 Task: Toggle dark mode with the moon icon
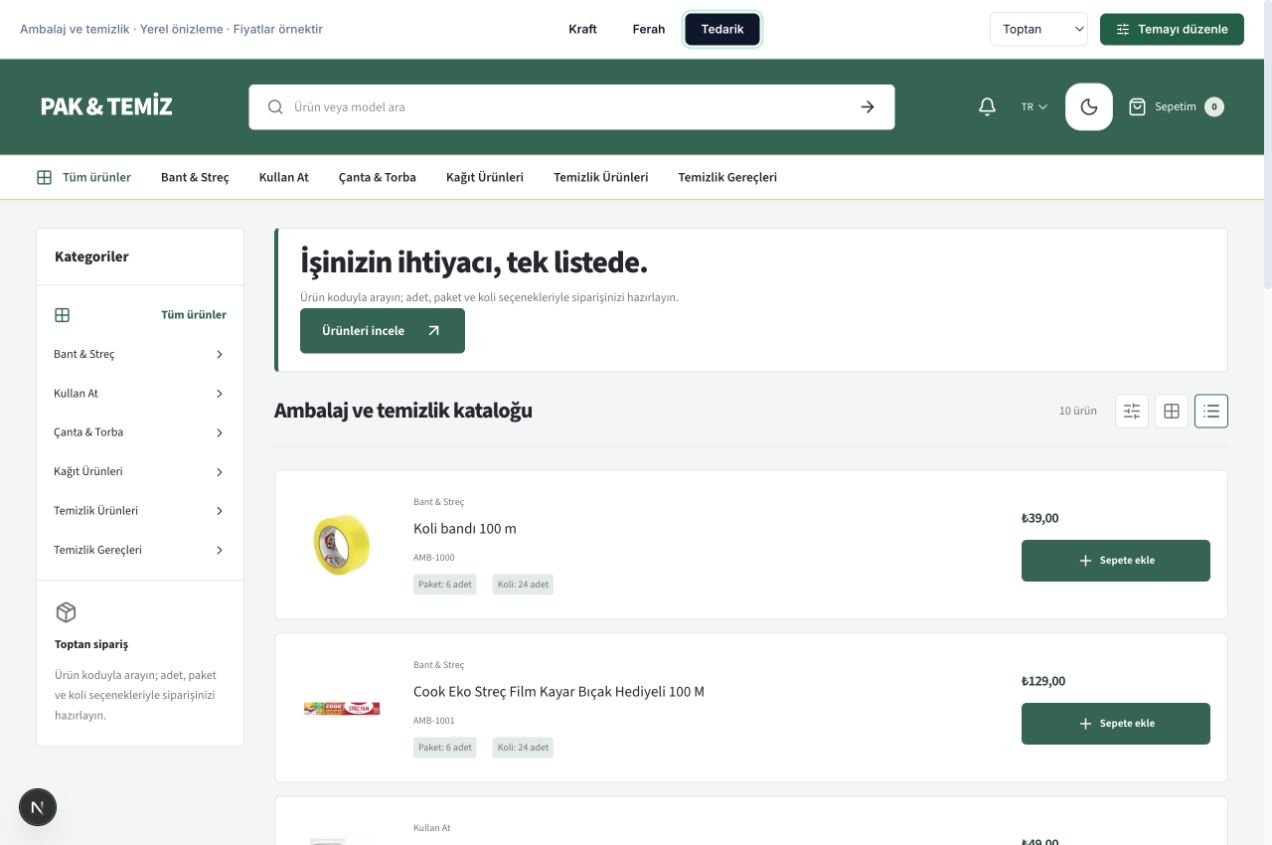pos(1089,107)
